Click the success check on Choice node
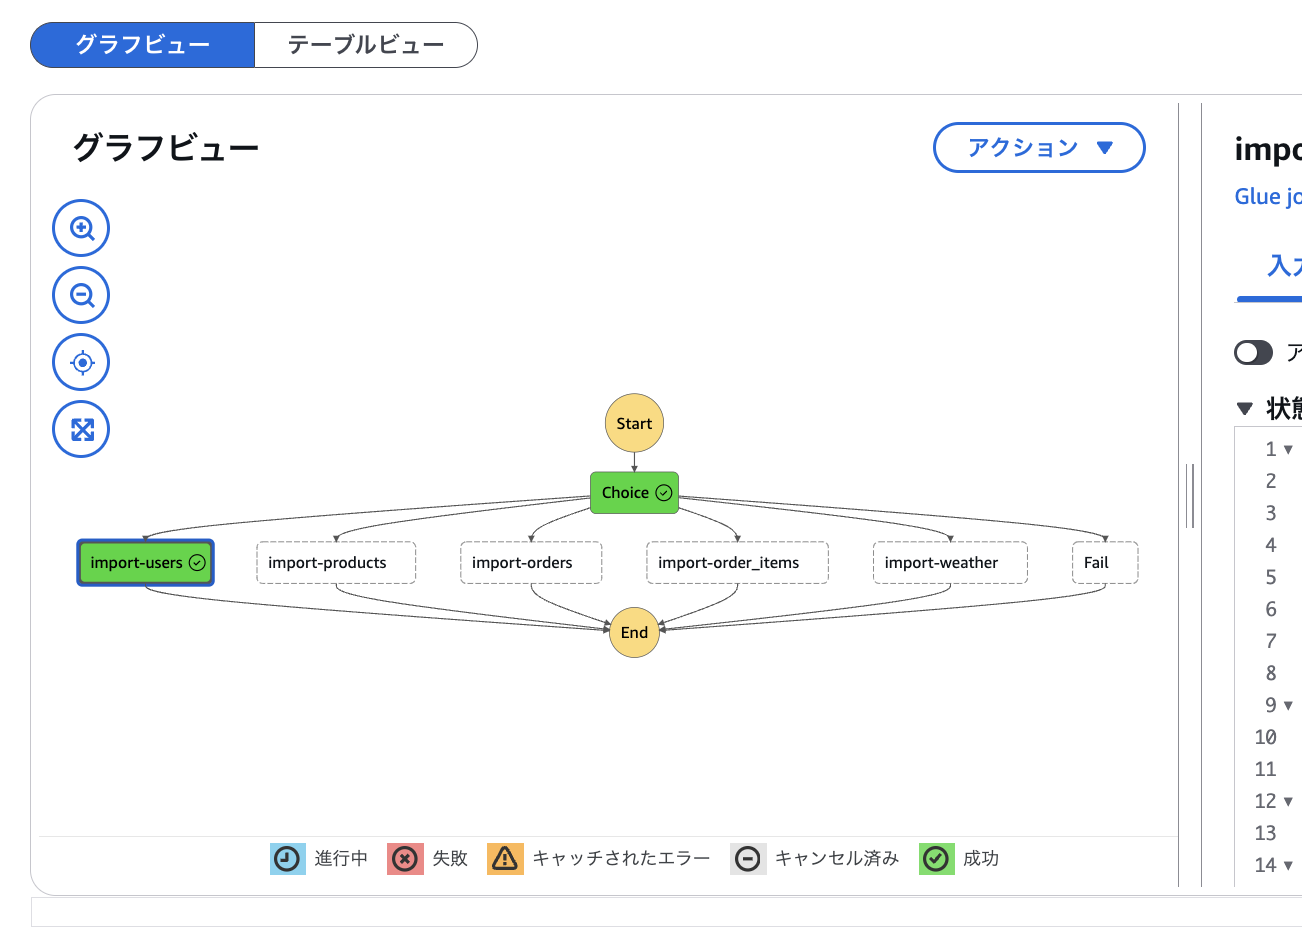The height and width of the screenshot is (932, 1302). tap(663, 493)
